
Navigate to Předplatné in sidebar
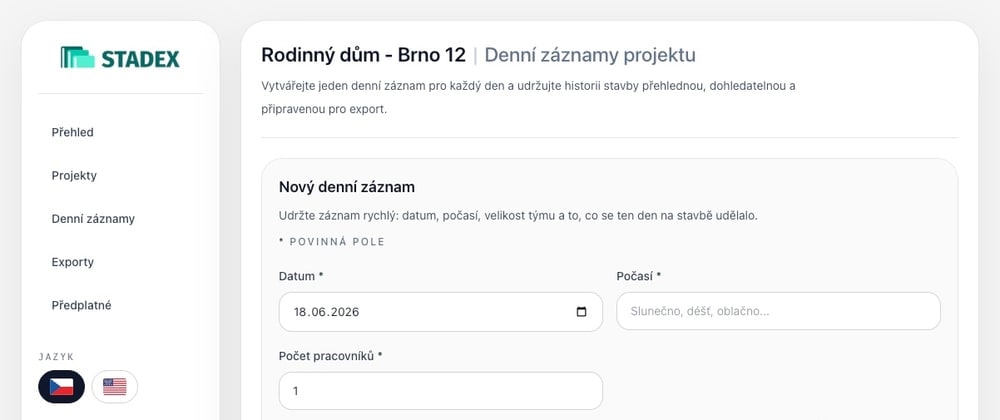(x=82, y=305)
